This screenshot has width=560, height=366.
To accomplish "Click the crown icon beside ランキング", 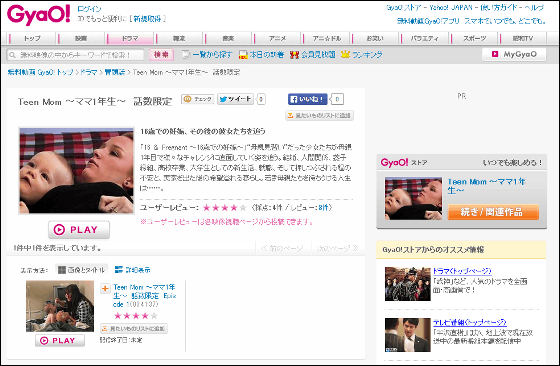I will pos(345,55).
